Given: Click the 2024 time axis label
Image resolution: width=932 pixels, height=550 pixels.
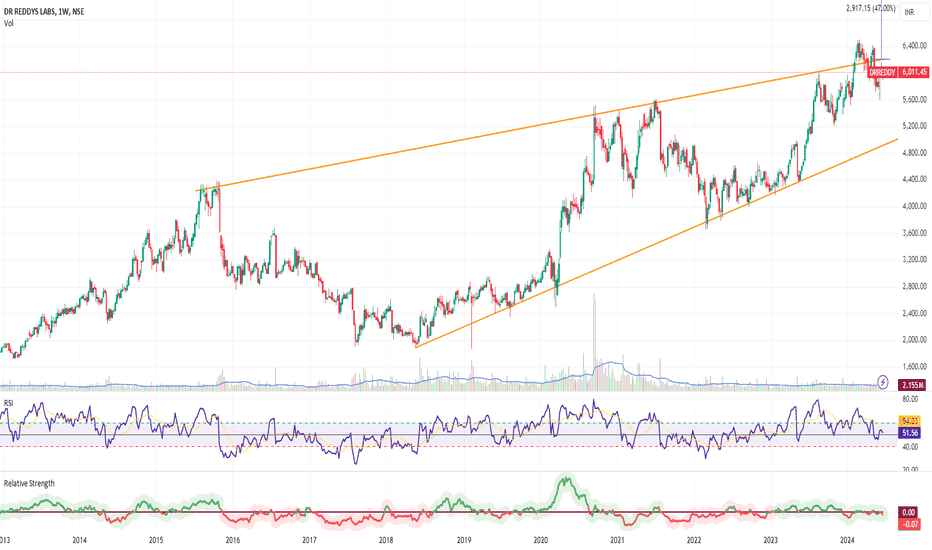Looking at the screenshot, I should click(x=847, y=540).
